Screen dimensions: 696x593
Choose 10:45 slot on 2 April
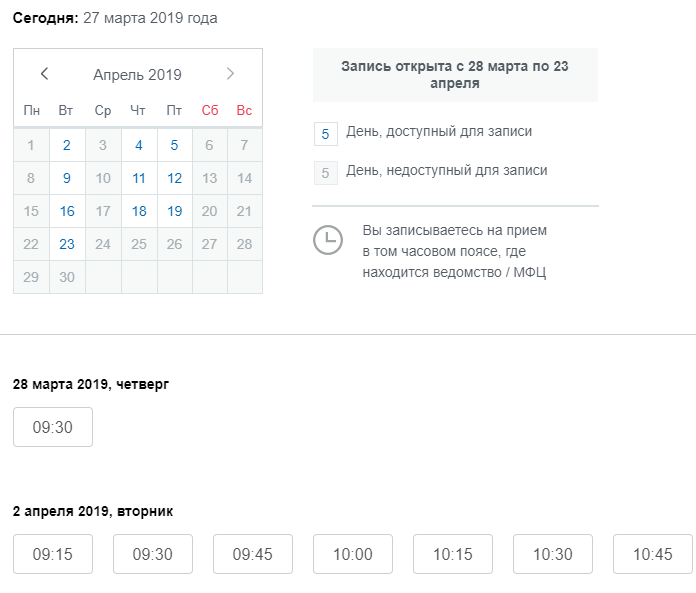[x=653, y=554]
